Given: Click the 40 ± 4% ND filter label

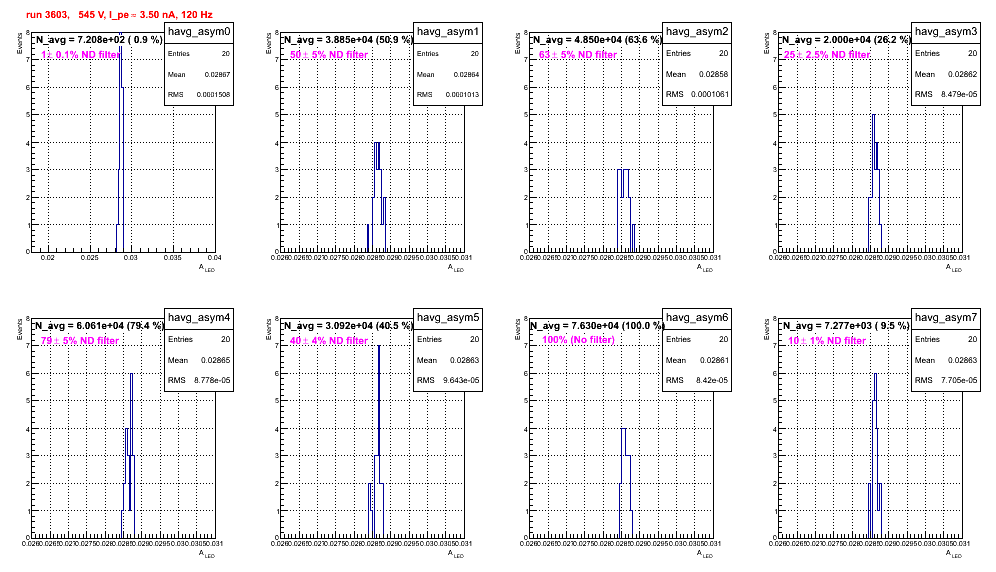Looking at the screenshot, I should coord(329,341).
